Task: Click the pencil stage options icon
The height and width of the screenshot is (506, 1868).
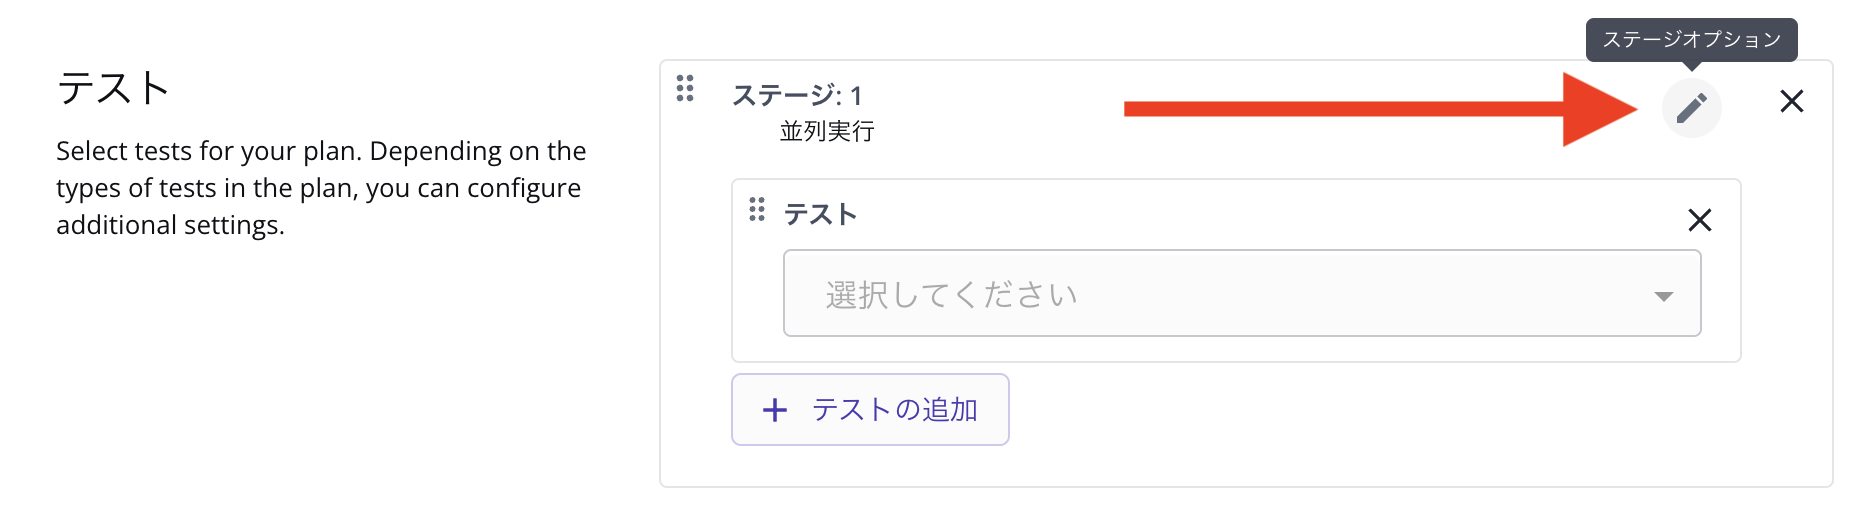Action: [1691, 107]
